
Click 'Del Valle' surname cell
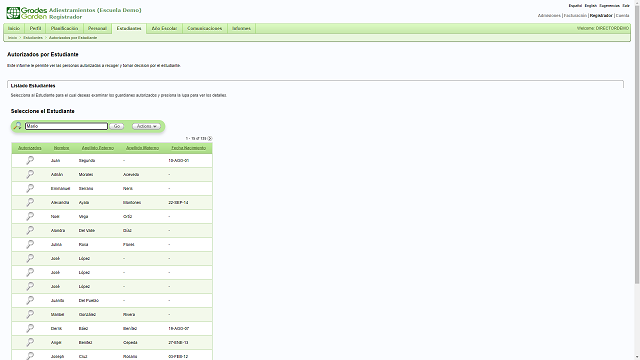click(x=87, y=231)
